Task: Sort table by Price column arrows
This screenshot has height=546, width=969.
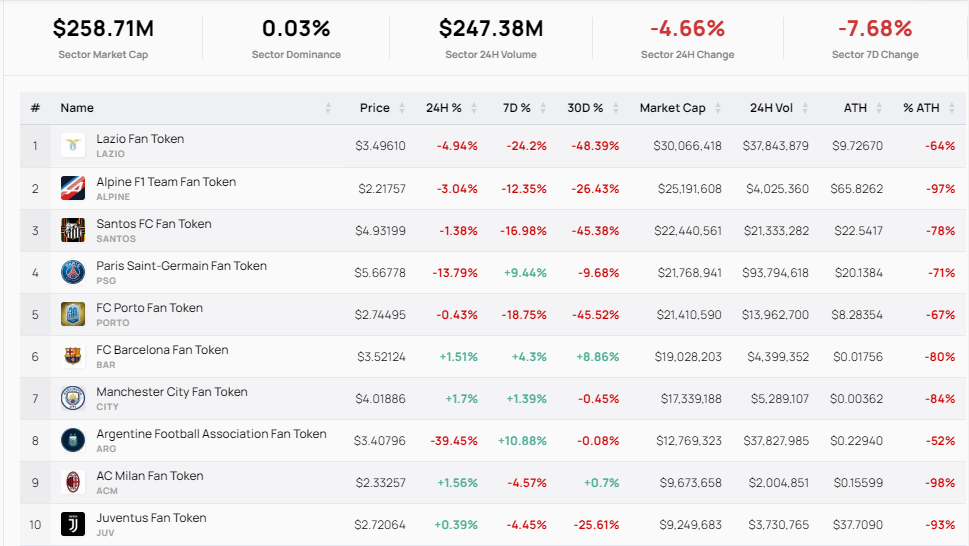Action: point(402,108)
